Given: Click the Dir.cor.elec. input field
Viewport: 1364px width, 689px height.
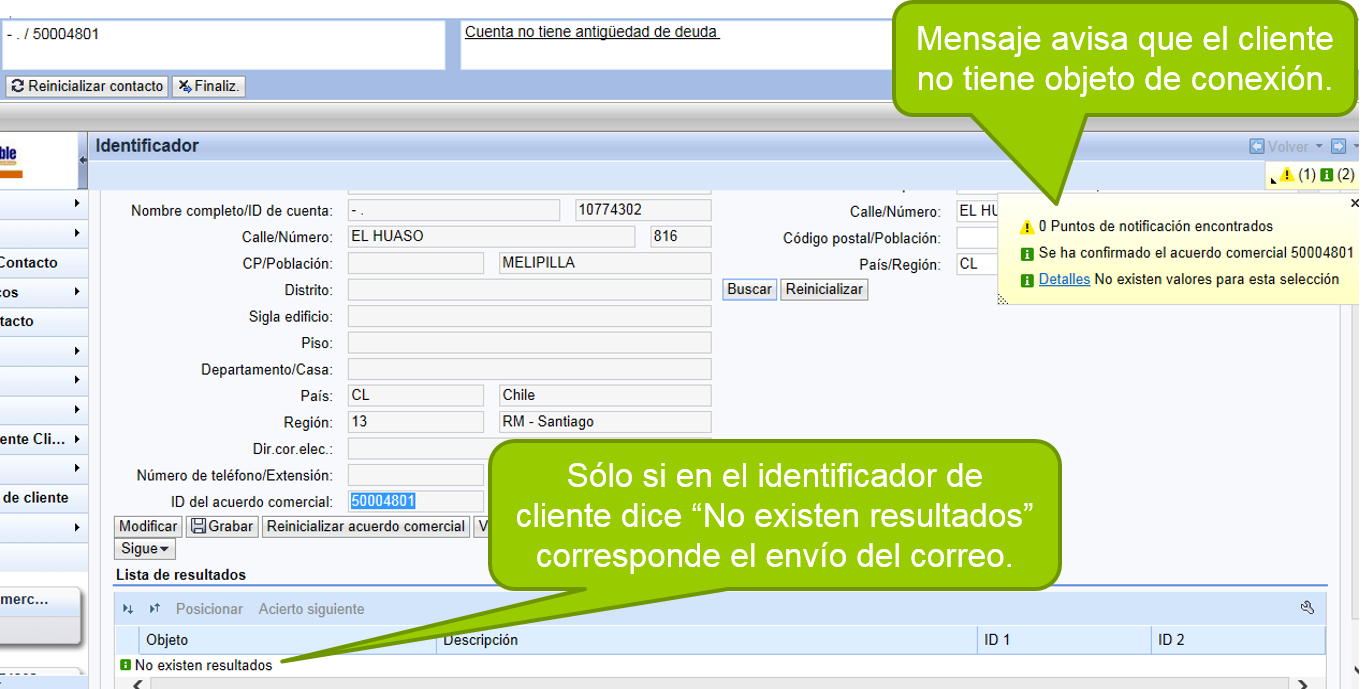Looking at the screenshot, I should pos(529,448).
